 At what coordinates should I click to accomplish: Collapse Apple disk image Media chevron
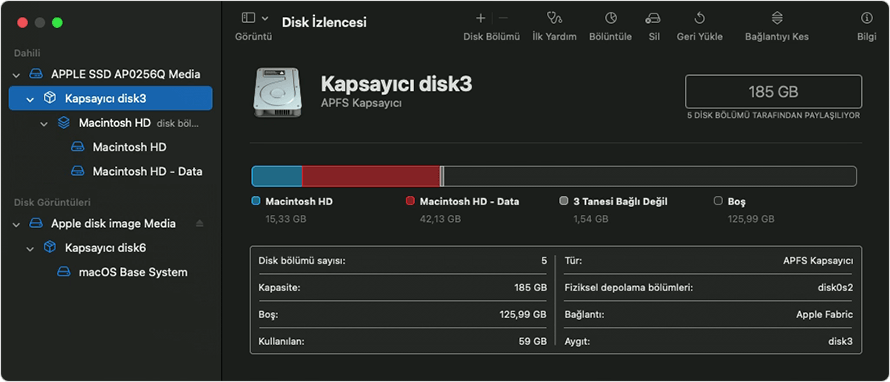point(16,224)
